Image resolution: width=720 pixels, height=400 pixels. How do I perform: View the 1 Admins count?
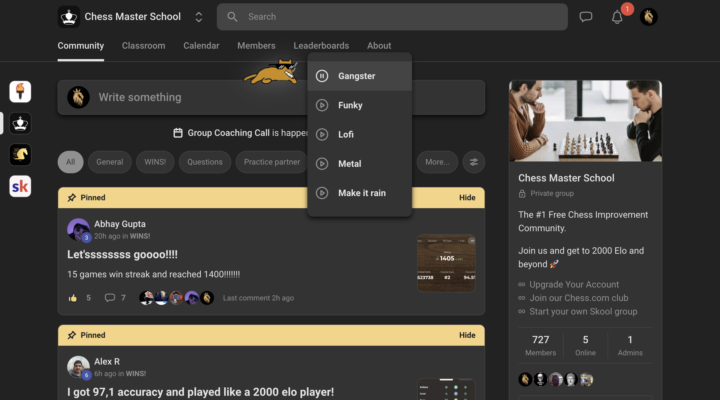(630, 345)
